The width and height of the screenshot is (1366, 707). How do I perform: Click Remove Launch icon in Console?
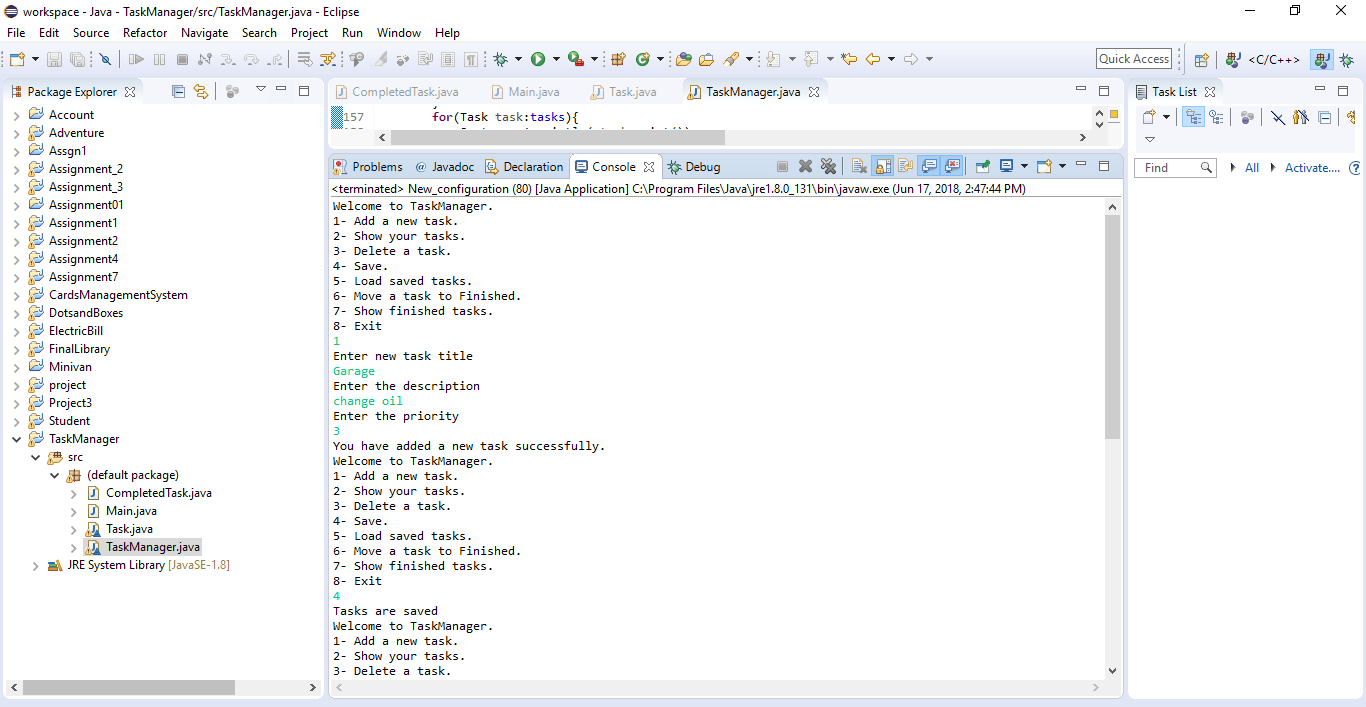(805, 166)
